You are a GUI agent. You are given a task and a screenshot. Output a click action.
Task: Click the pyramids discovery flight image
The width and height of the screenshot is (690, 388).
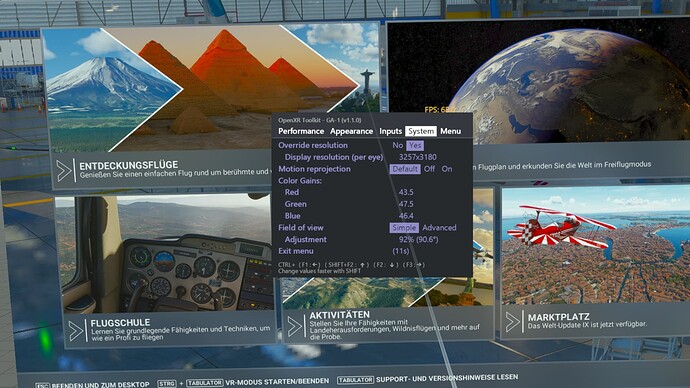tap(211, 88)
